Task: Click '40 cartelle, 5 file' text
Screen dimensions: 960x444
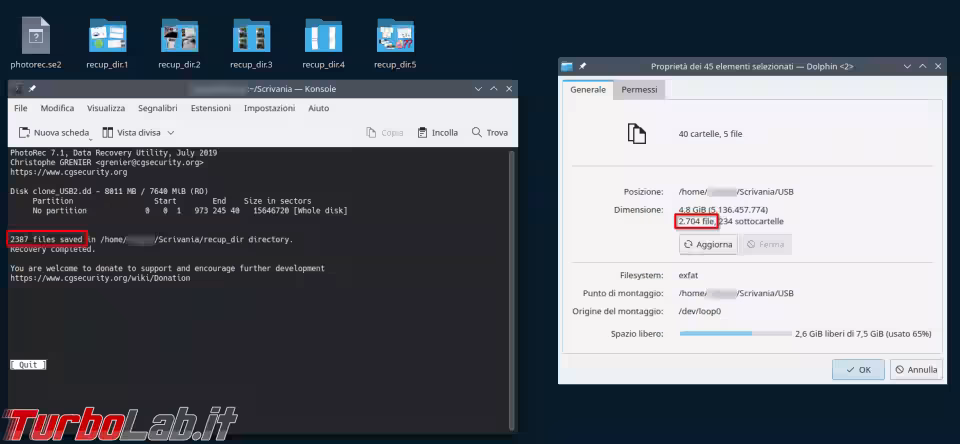Action: click(710, 134)
